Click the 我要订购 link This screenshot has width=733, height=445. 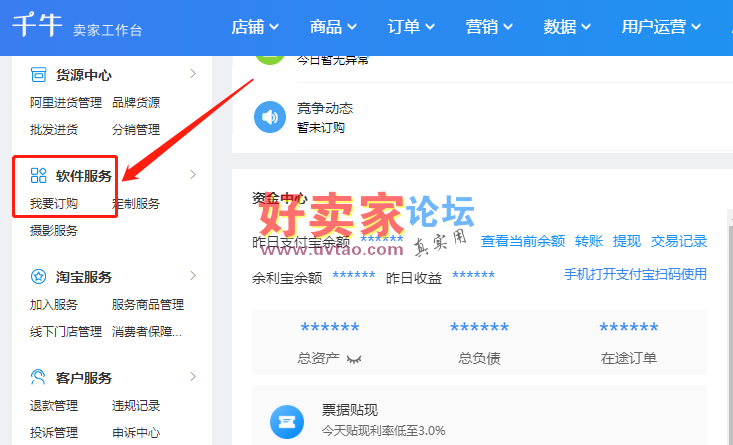click(x=54, y=204)
